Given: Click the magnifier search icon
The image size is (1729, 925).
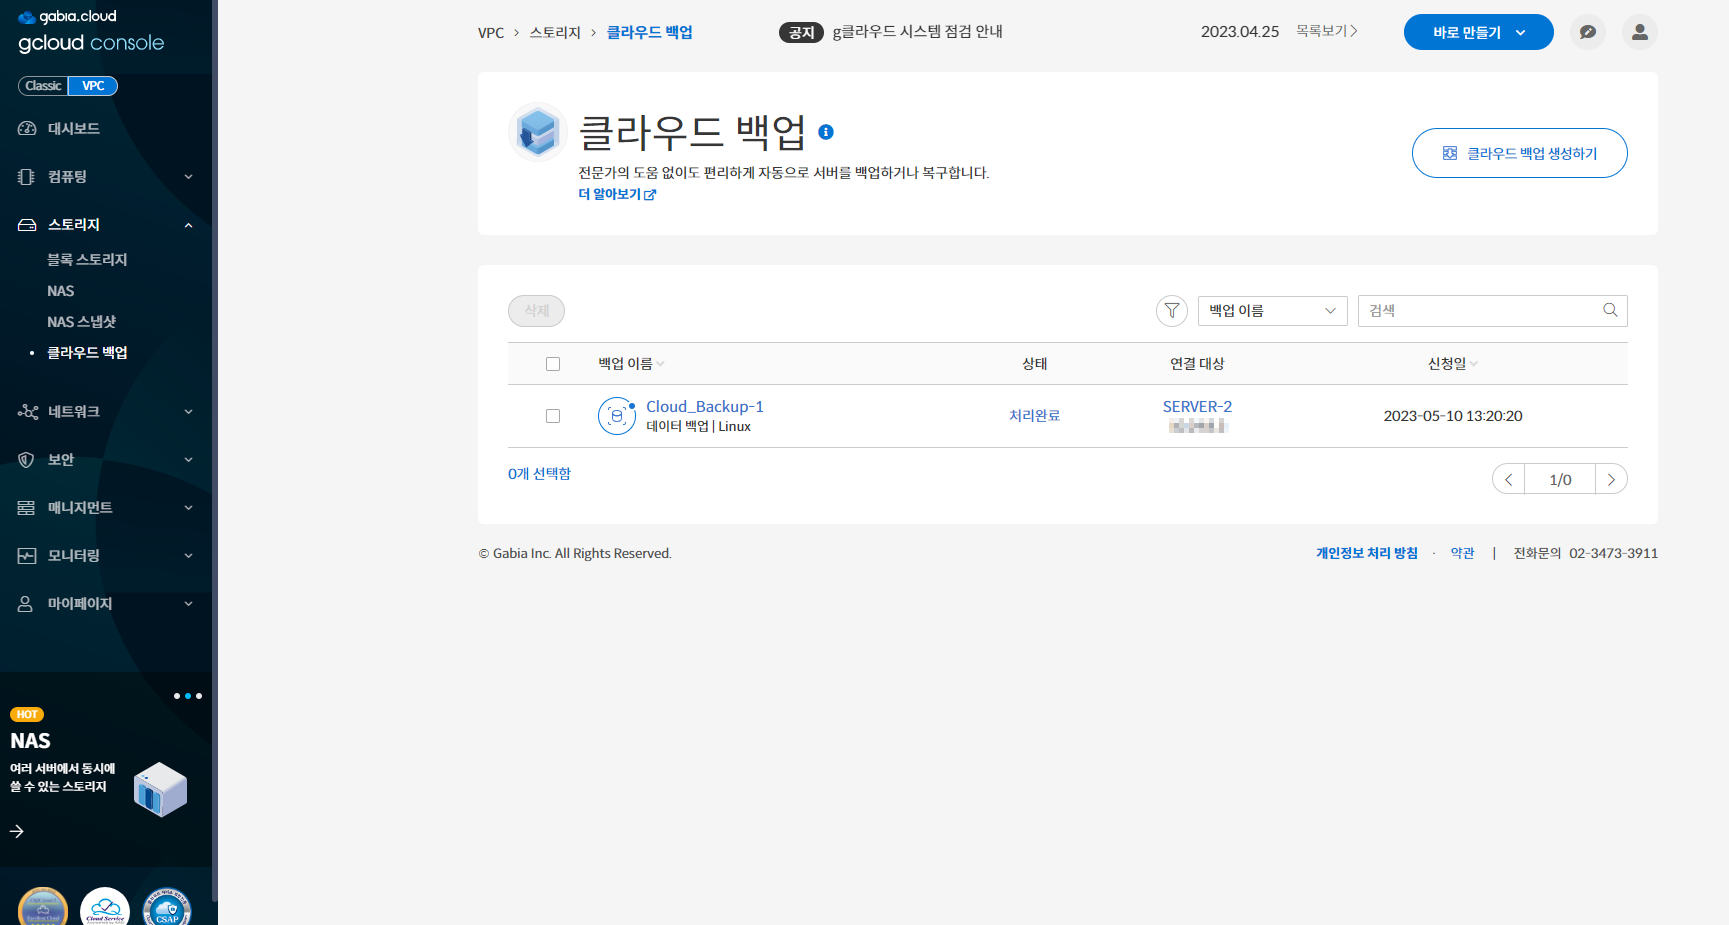Looking at the screenshot, I should point(1611,310).
